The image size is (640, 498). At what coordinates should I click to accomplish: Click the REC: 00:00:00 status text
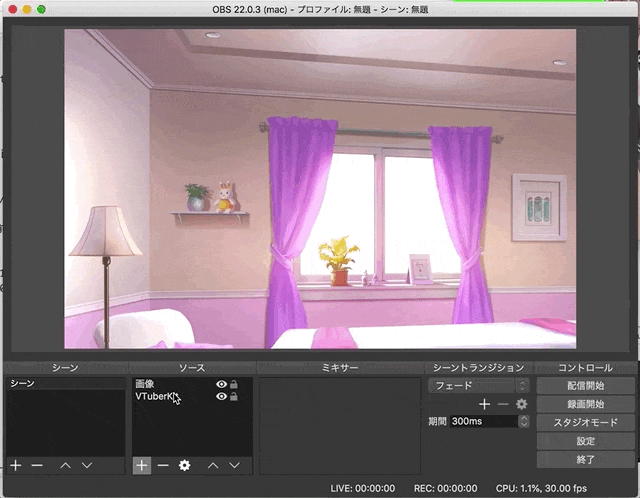point(445,488)
